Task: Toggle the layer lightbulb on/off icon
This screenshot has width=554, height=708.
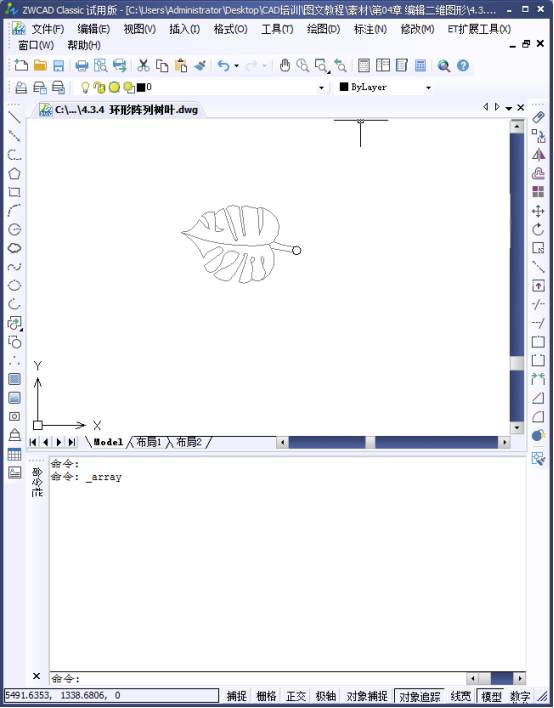Action: point(85,87)
